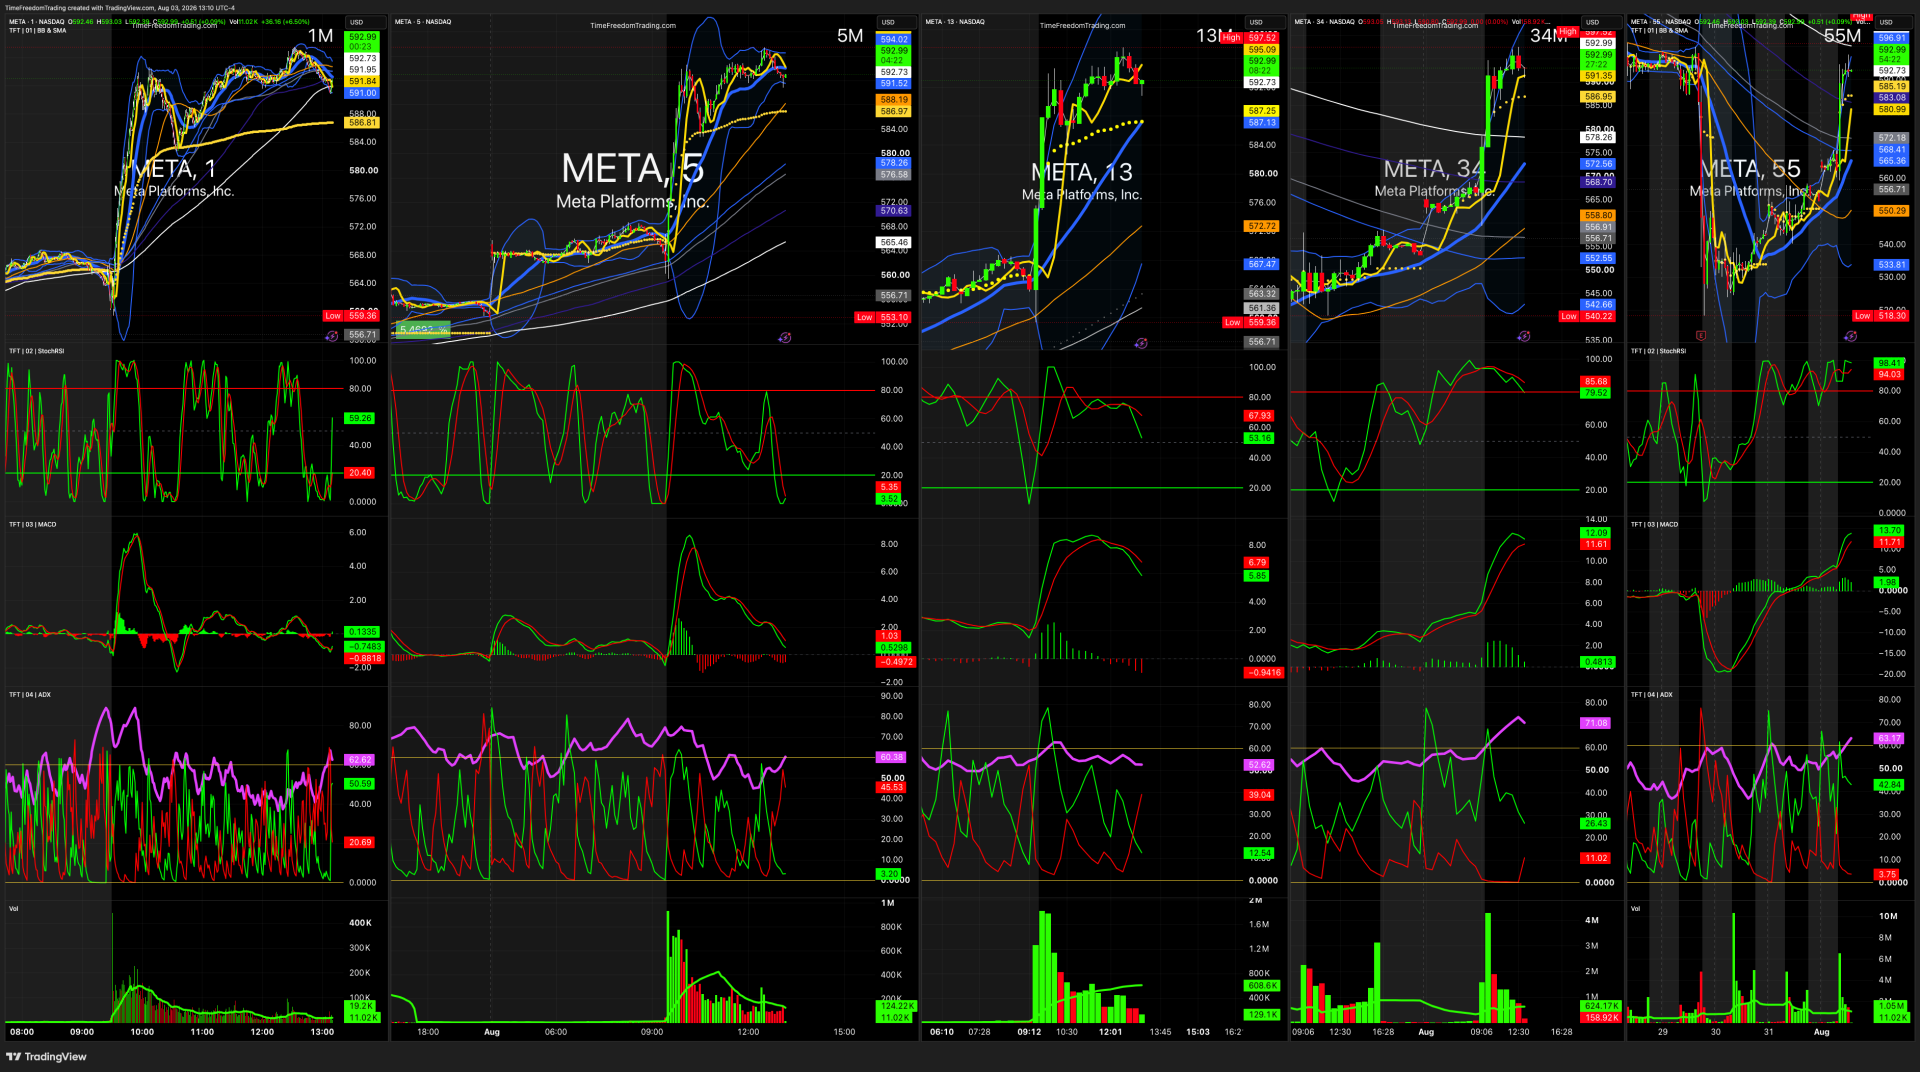Select the 'META · 34 · NASDAQ' symbol header
Image resolution: width=1920 pixels, height=1072 pixels.
1325,21
